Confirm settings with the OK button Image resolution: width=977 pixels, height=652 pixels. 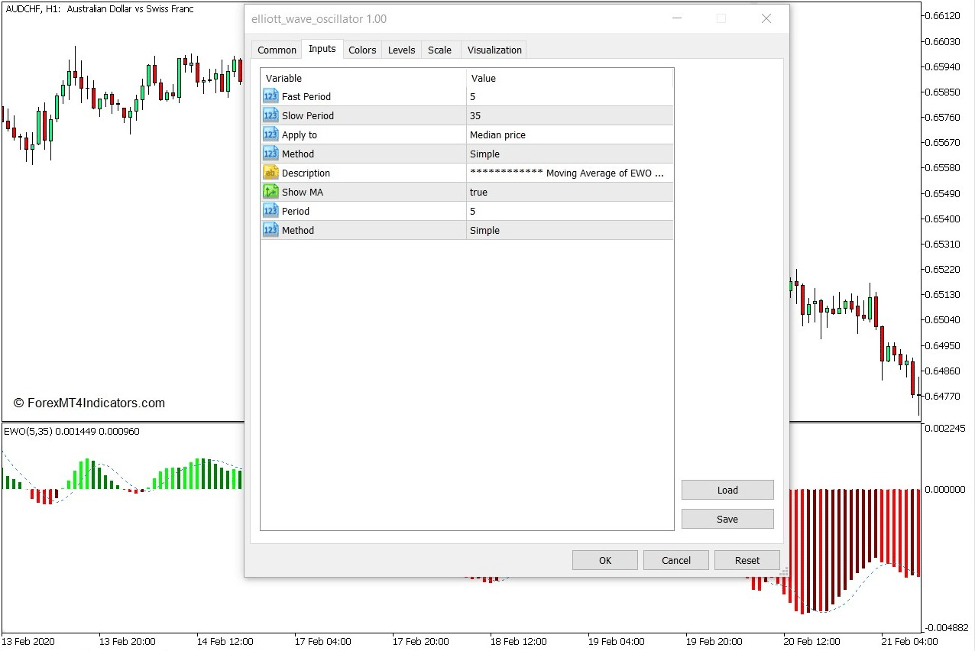pyautogui.click(x=604, y=559)
